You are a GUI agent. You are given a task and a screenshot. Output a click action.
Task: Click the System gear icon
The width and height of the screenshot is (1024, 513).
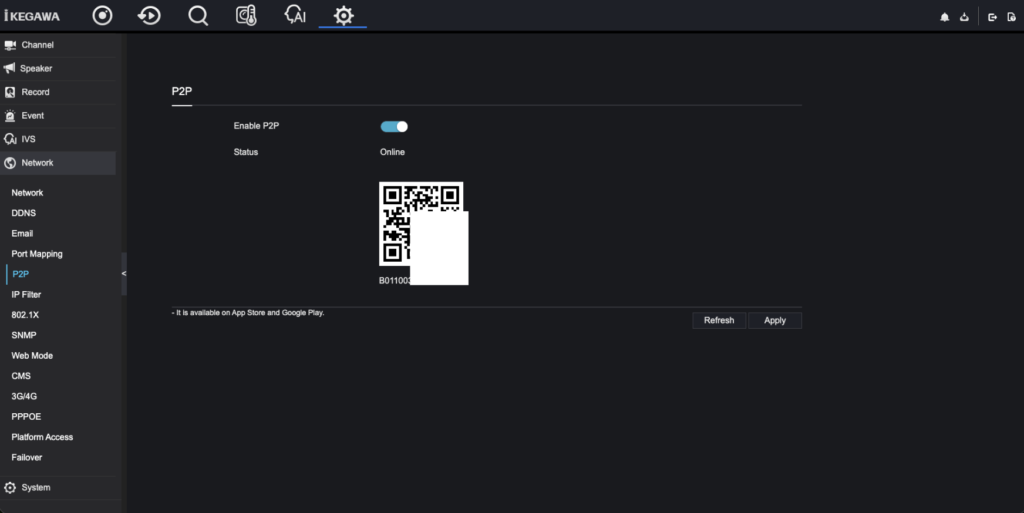[x=10, y=488]
